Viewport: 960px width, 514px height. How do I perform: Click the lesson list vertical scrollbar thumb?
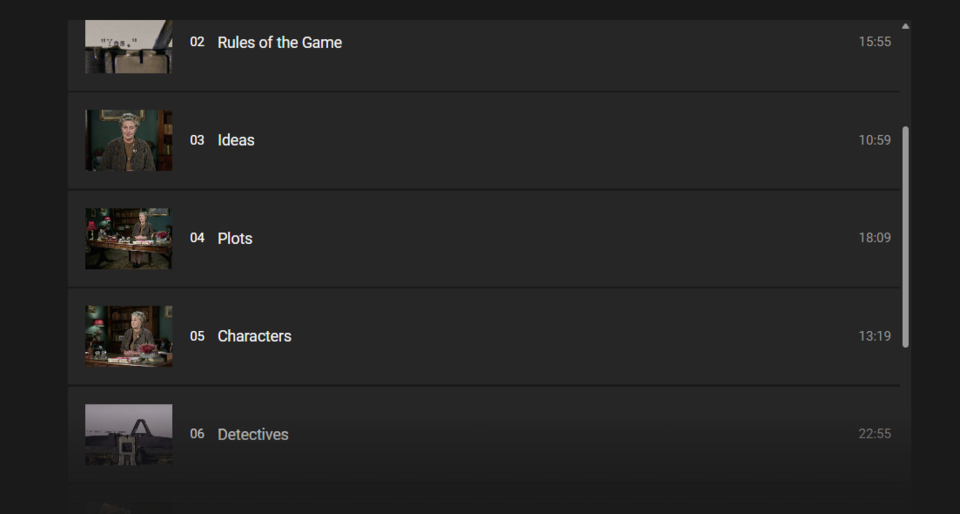(906, 236)
